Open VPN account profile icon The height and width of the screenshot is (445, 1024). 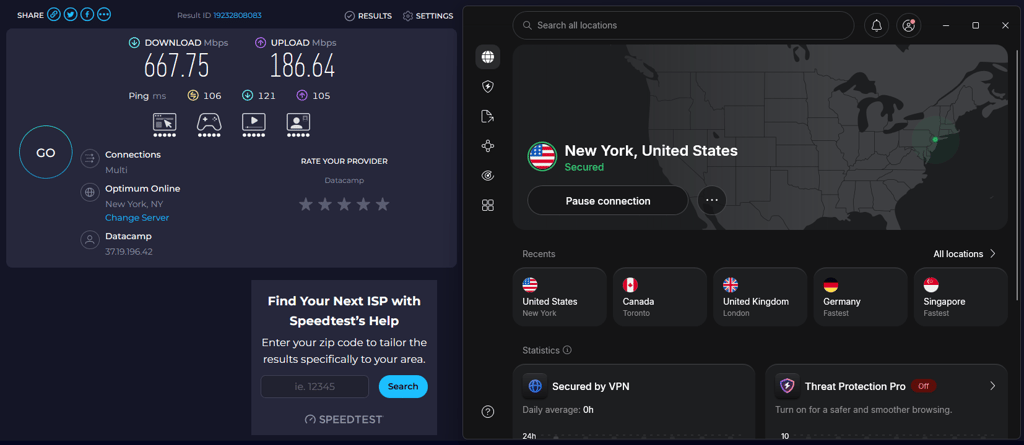[x=908, y=25]
